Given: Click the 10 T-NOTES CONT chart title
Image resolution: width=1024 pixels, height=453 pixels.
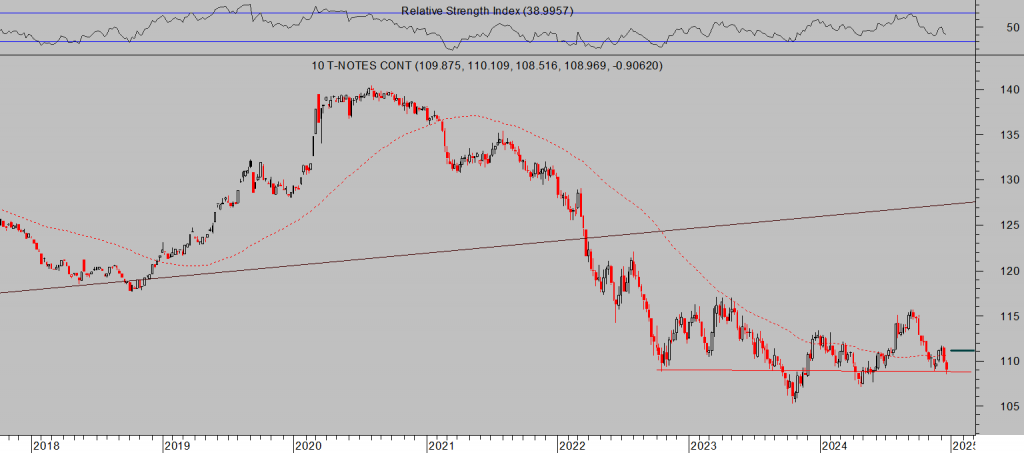Looking at the screenshot, I should click(488, 66).
